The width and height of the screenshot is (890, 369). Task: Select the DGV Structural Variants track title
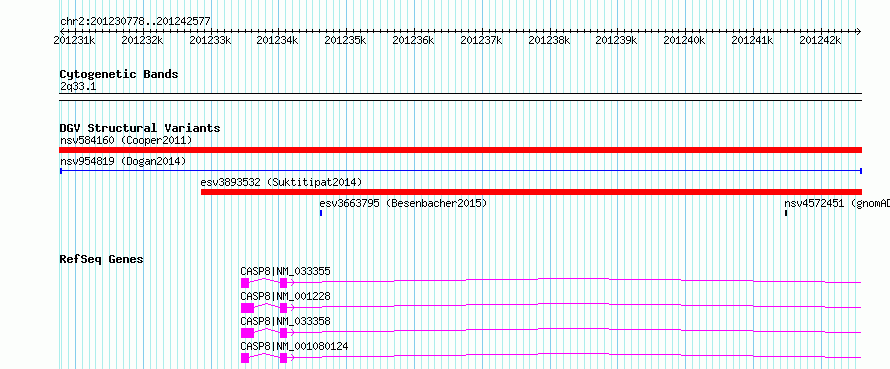click(x=140, y=128)
